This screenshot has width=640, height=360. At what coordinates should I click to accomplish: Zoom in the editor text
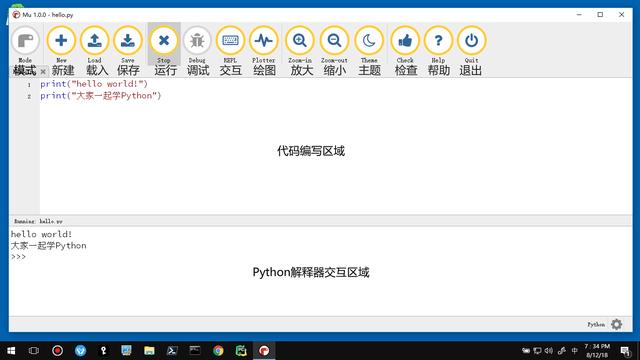(x=300, y=41)
